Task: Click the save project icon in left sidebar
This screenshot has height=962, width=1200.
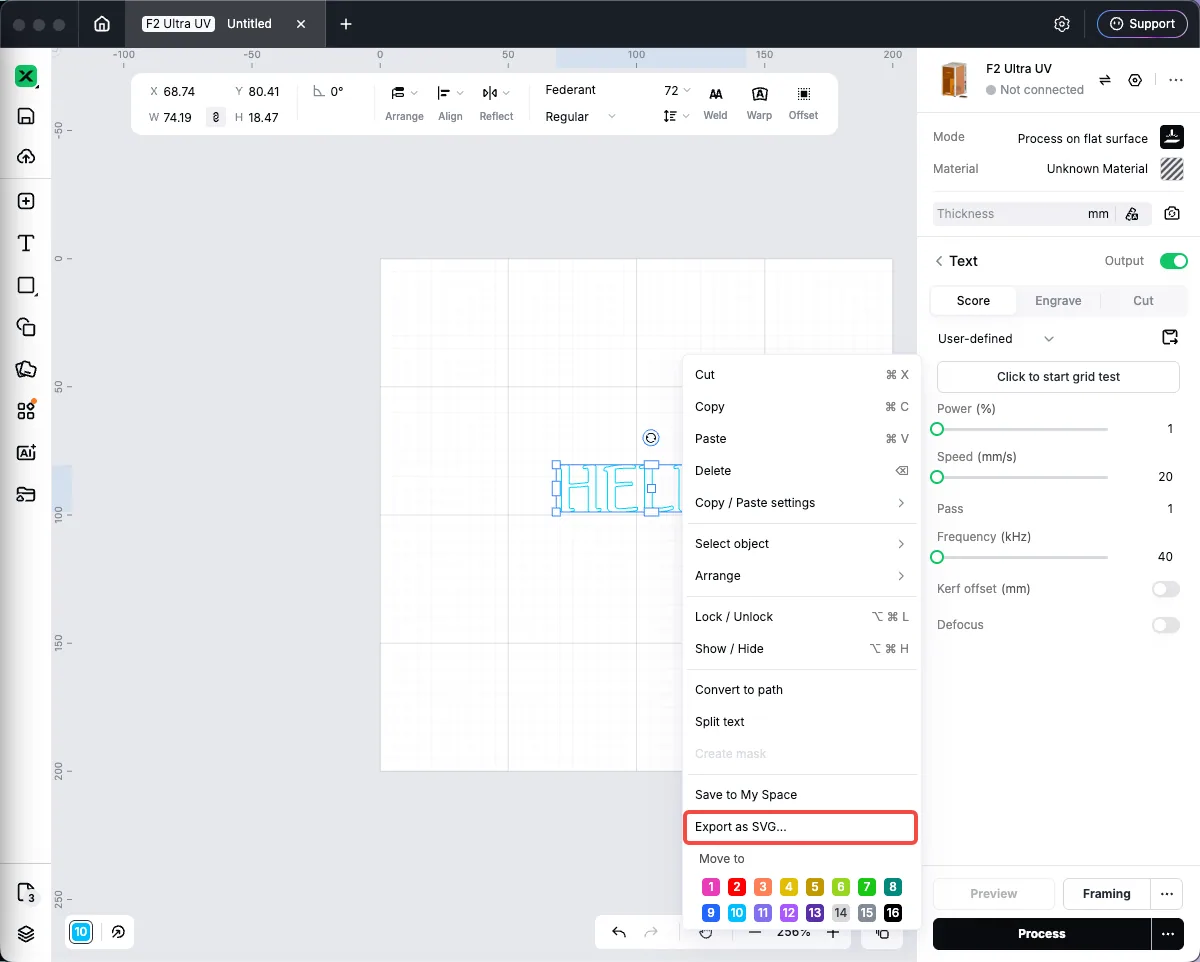Action: coord(26,116)
